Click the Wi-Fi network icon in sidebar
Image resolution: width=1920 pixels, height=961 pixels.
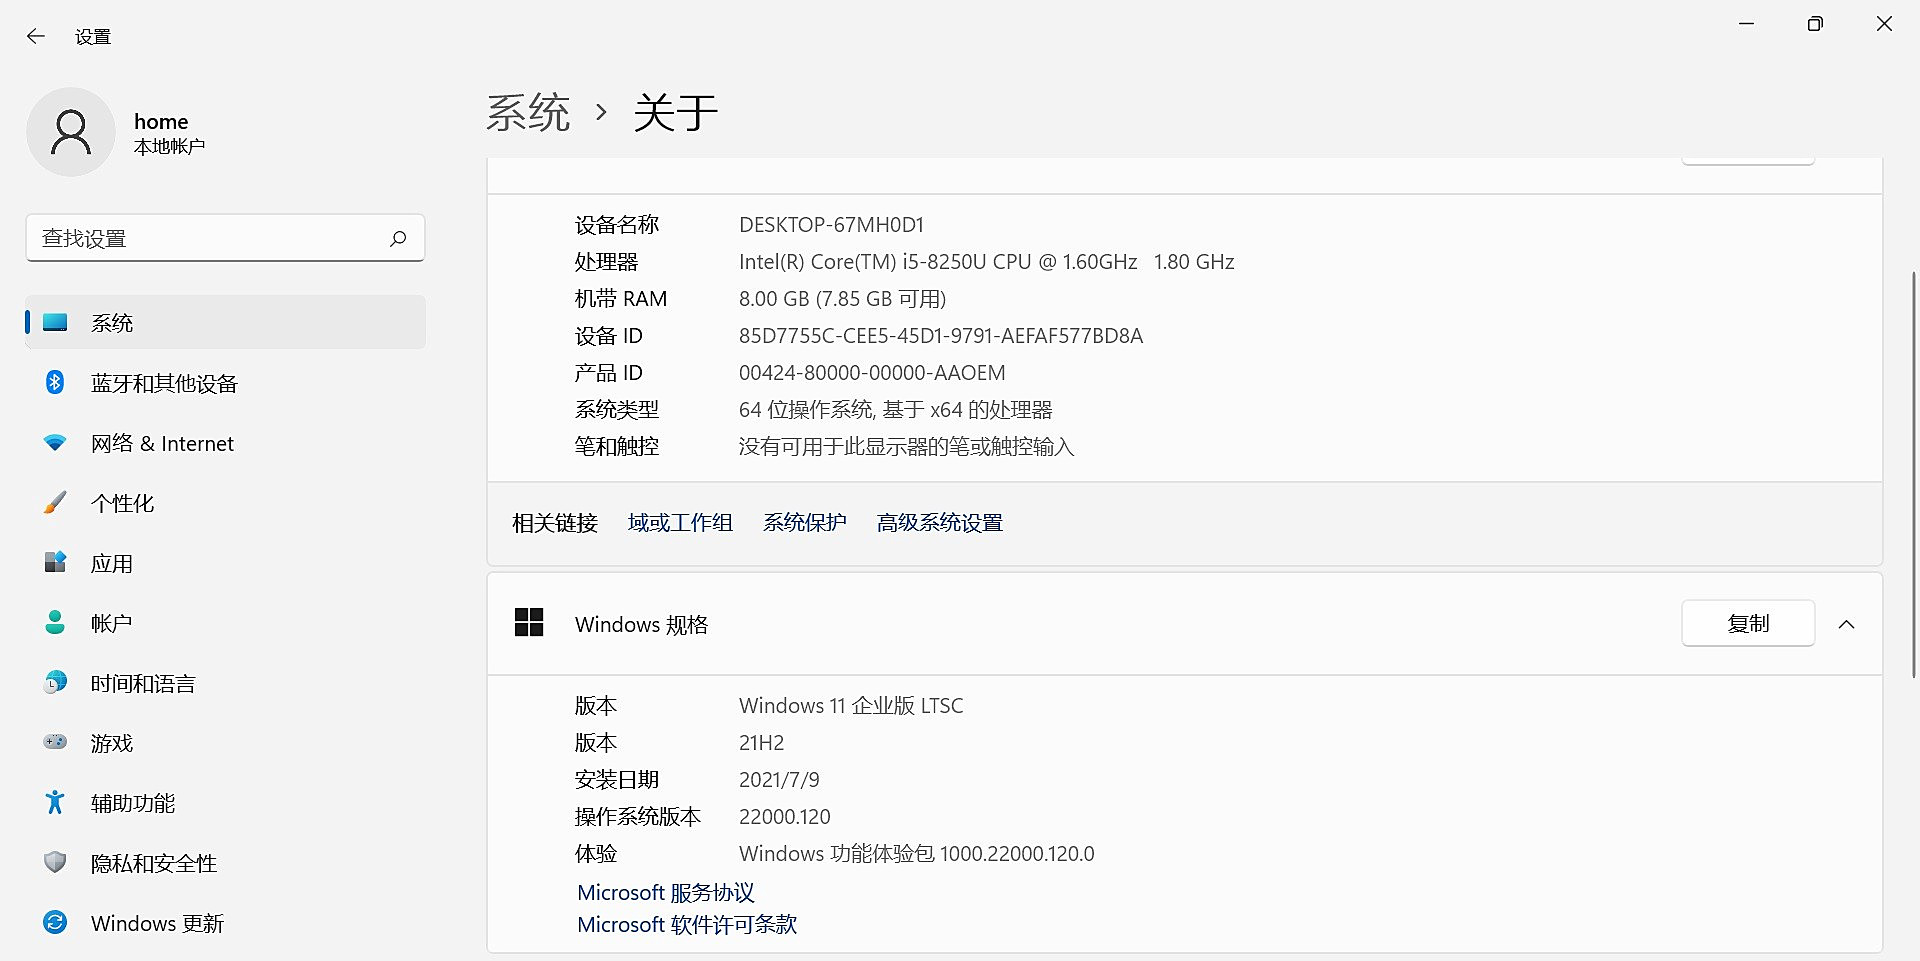[55, 442]
